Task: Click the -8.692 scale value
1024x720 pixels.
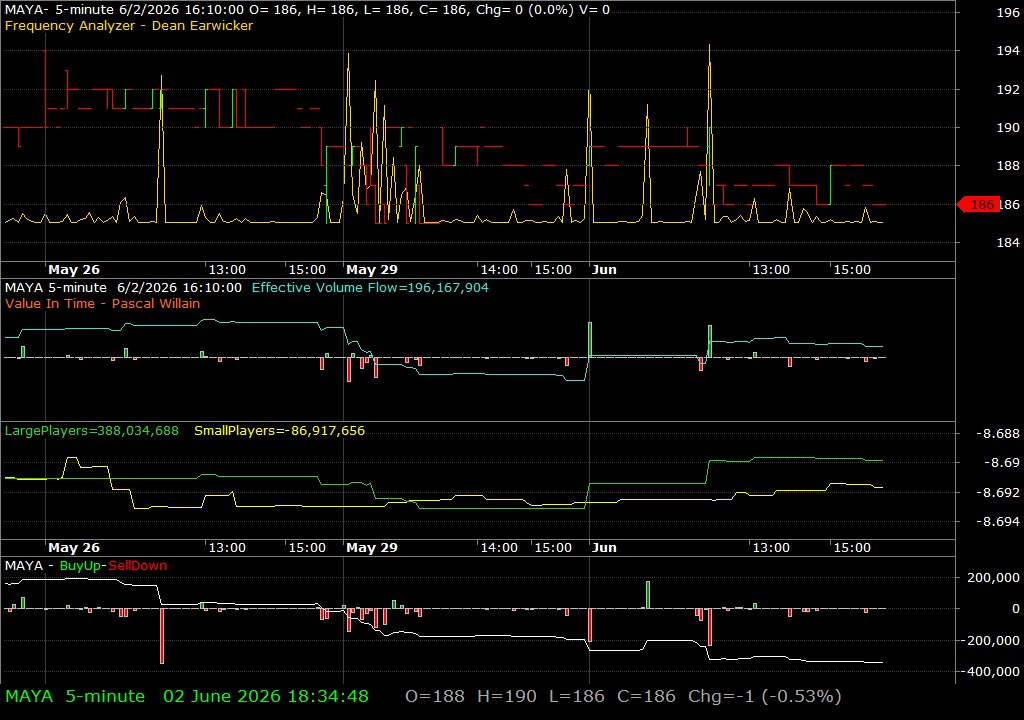Action: pyautogui.click(x=997, y=493)
